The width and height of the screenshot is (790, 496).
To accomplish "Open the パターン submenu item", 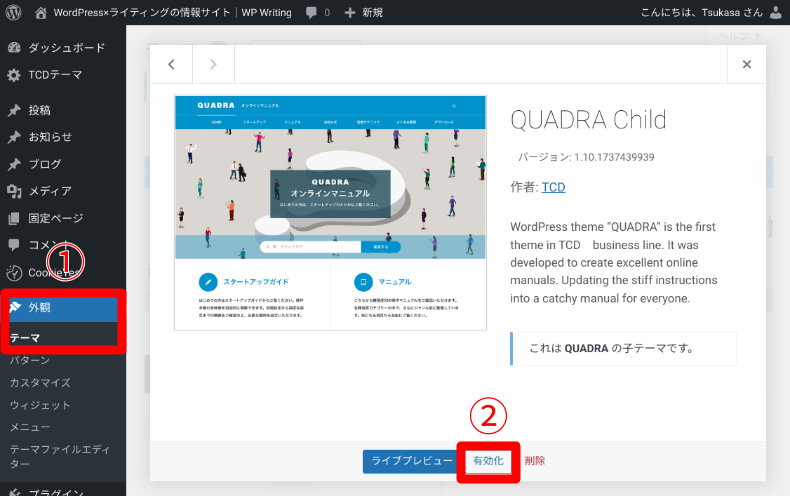I will coord(30,360).
